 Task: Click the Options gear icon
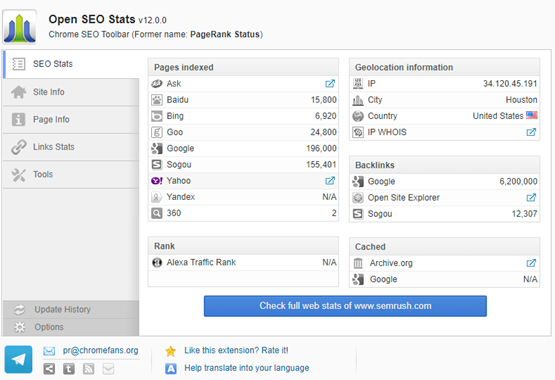(x=20, y=327)
